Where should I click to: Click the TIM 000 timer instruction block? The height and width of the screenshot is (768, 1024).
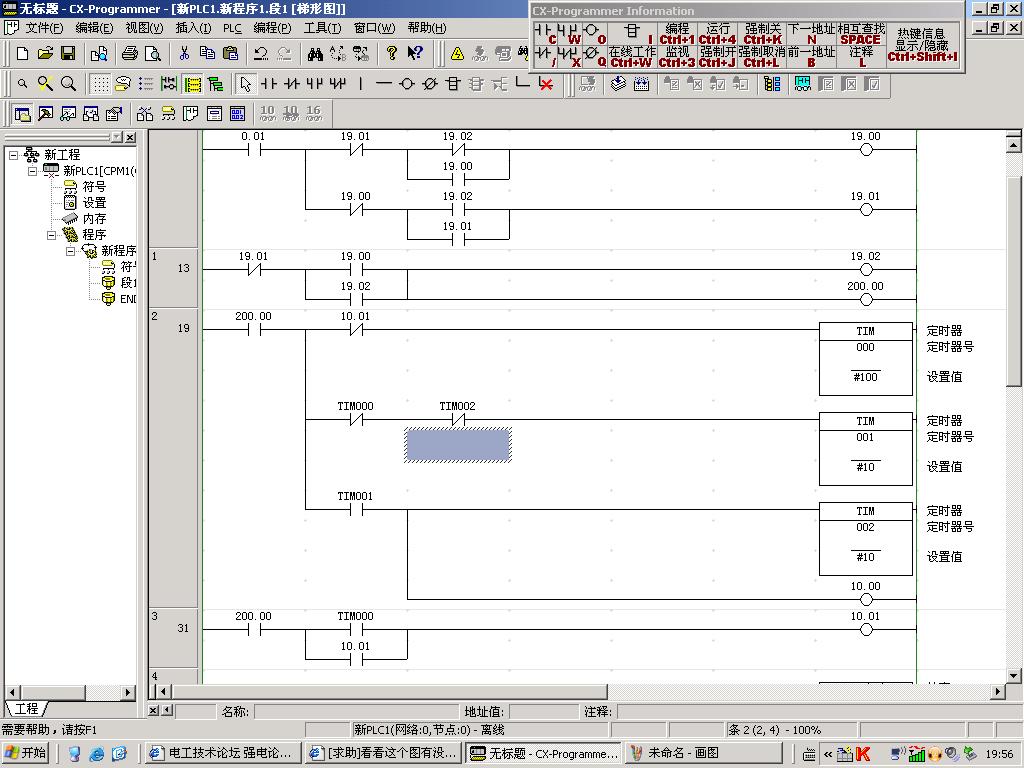coord(865,359)
